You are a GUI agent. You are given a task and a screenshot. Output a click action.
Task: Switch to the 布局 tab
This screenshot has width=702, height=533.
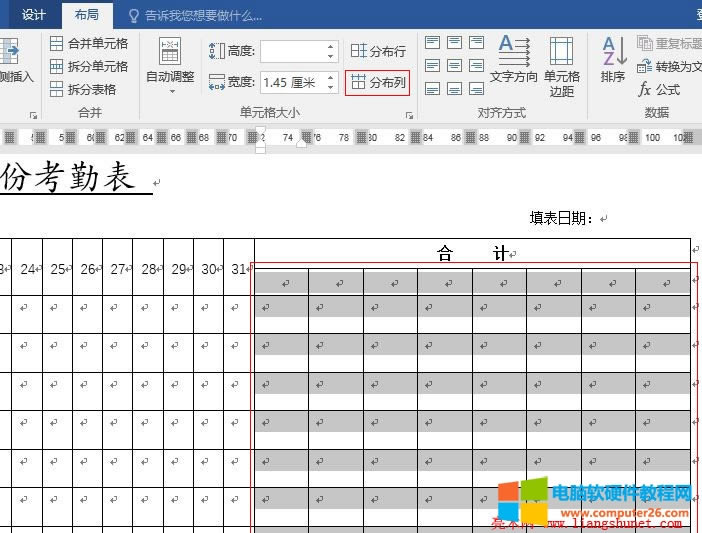pos(87,15)
